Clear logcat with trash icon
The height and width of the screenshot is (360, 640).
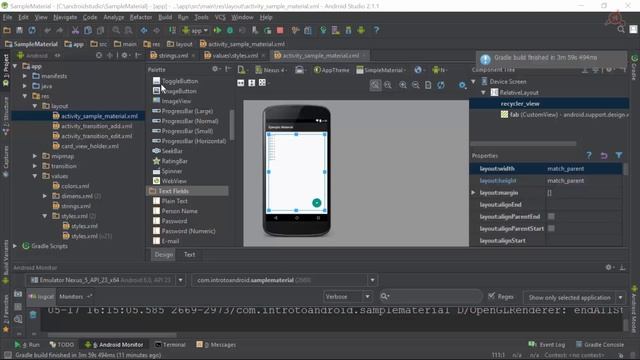coord(33,314)
